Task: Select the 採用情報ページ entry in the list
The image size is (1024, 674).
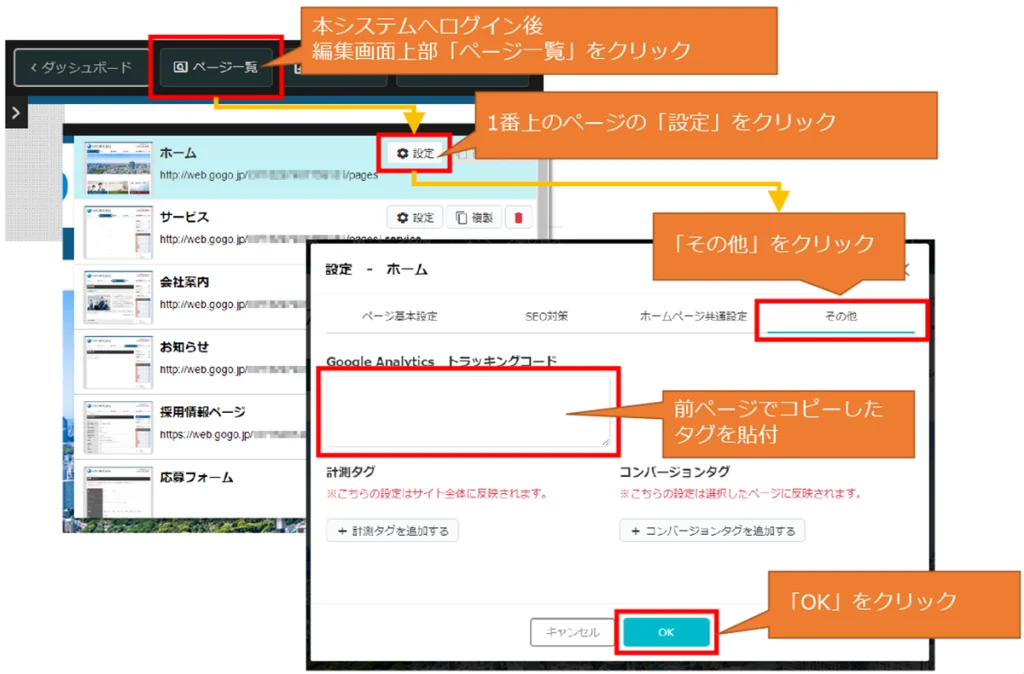Action: 202,412
